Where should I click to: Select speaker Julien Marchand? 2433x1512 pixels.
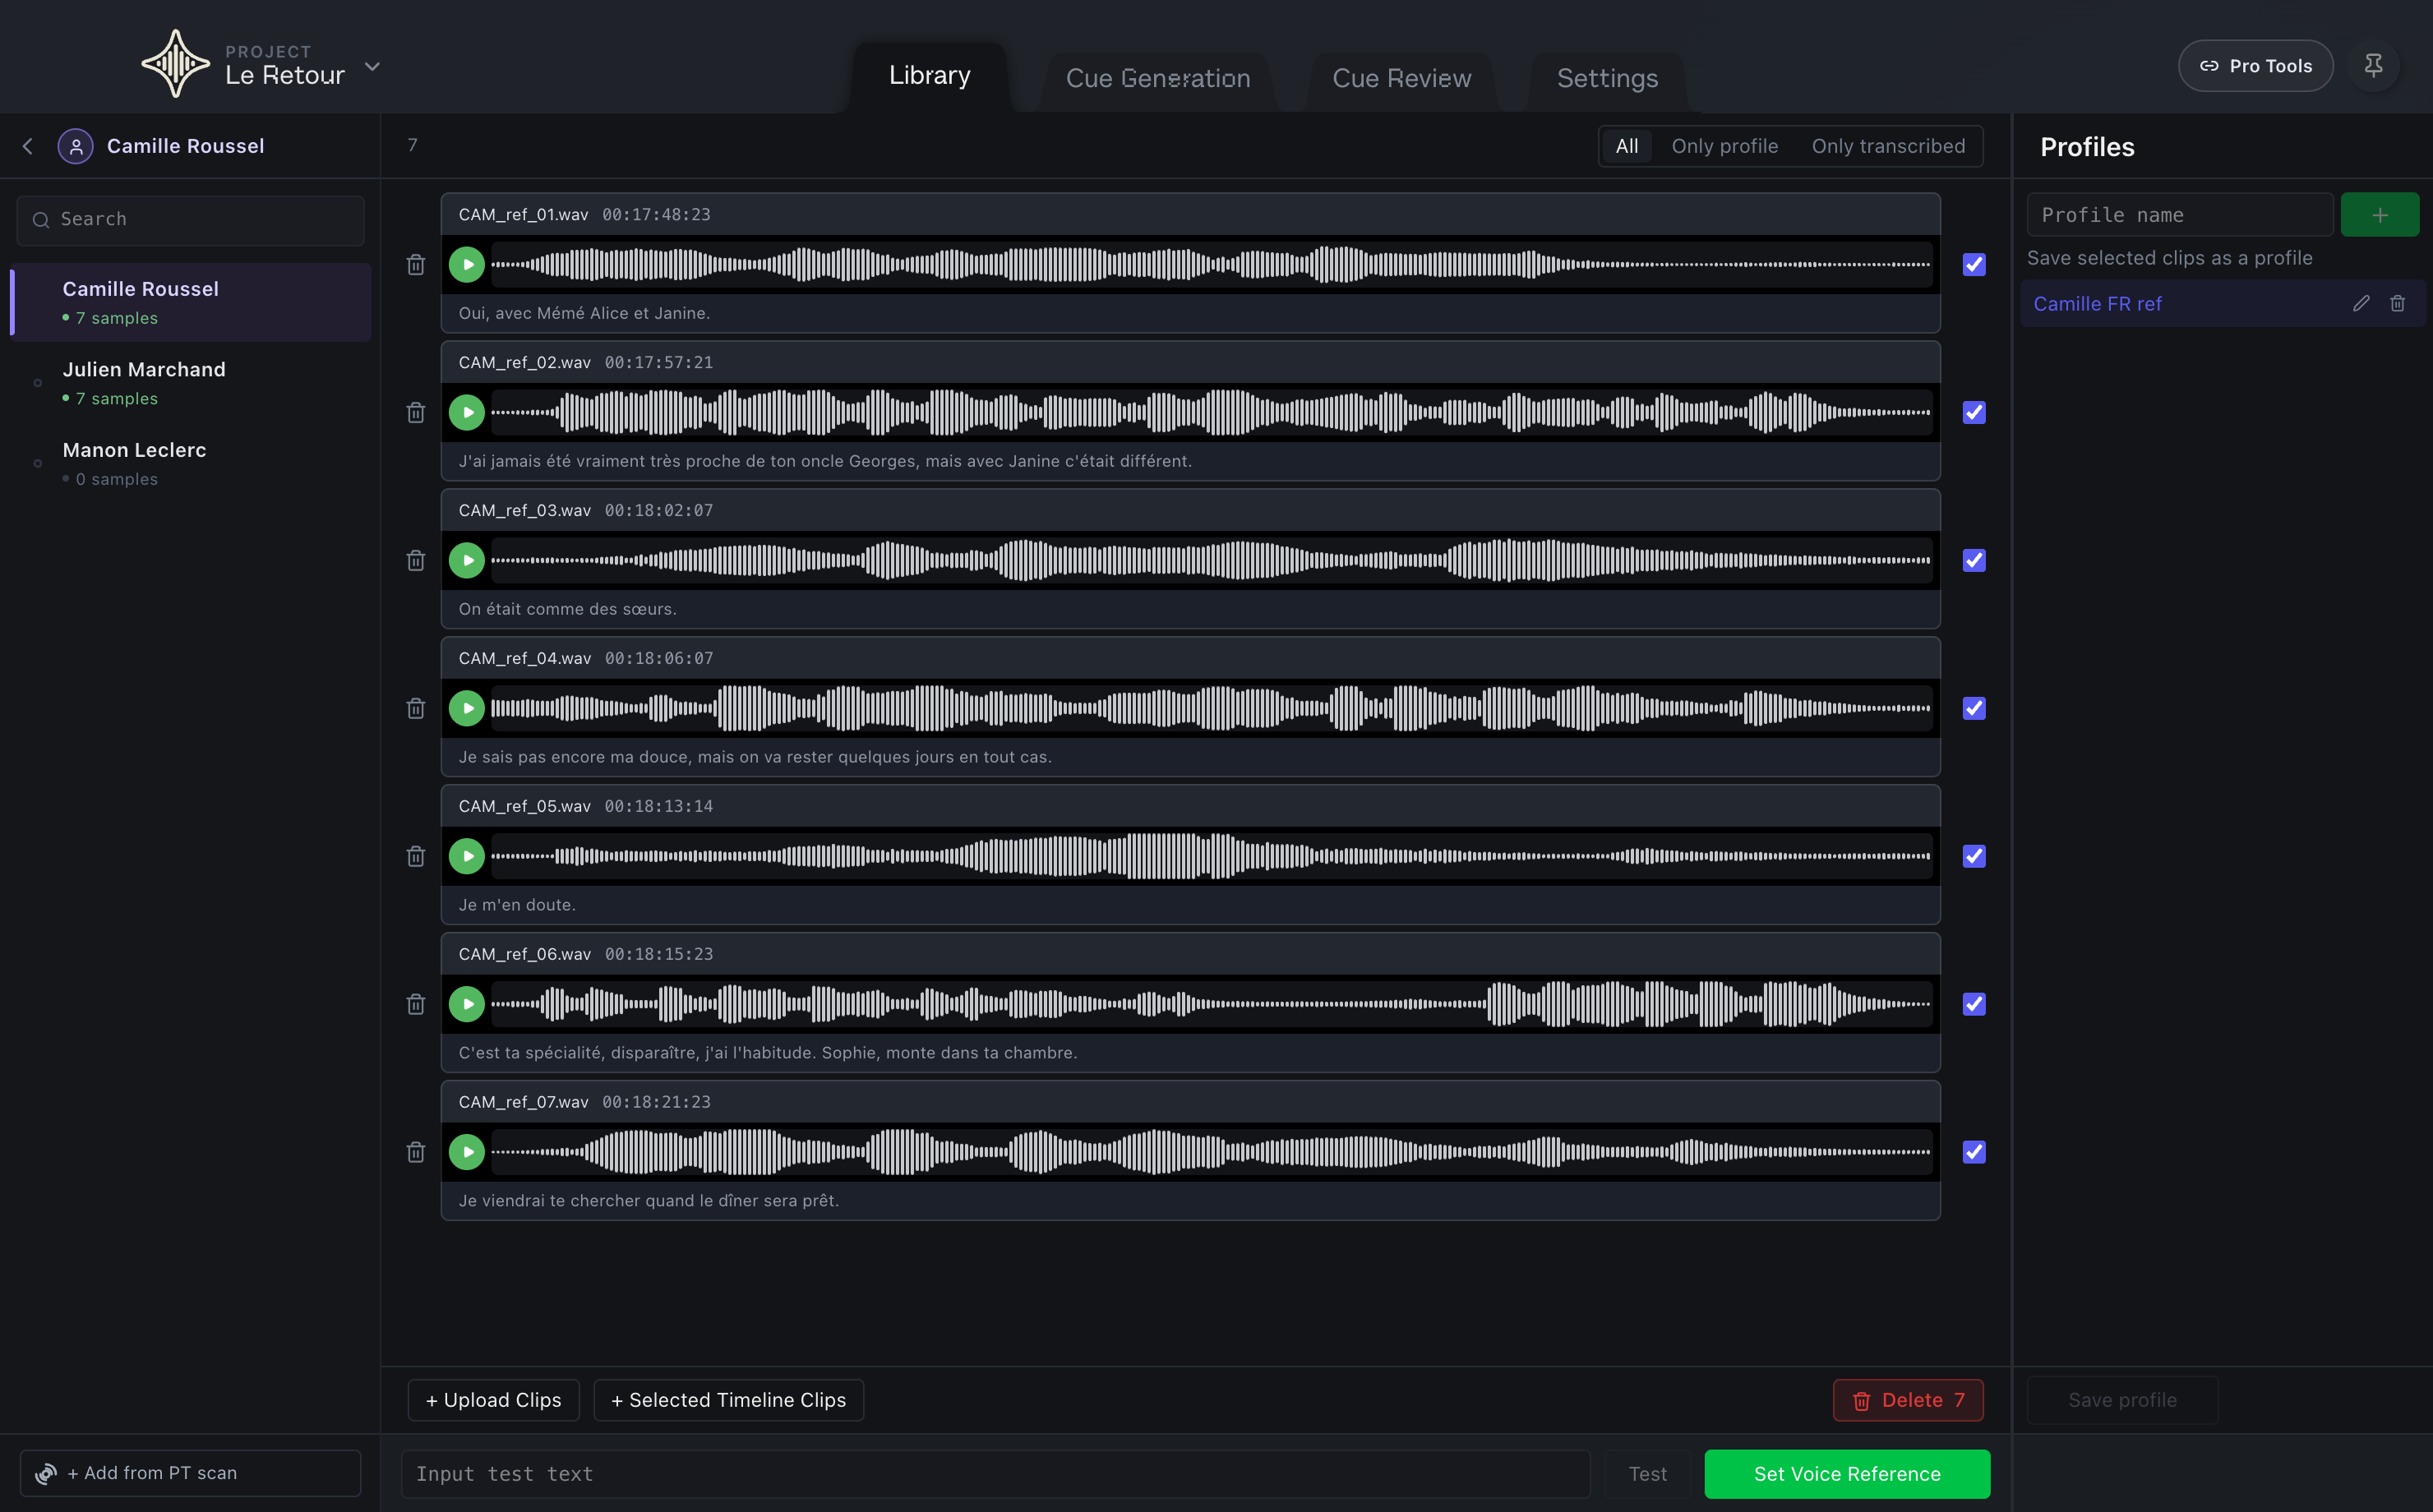190,383
